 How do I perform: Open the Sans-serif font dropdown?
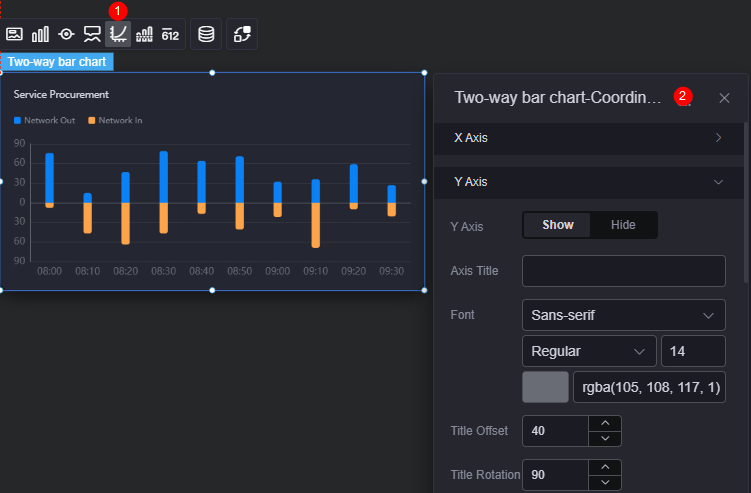pyautogui.click(x=624, y=315)
